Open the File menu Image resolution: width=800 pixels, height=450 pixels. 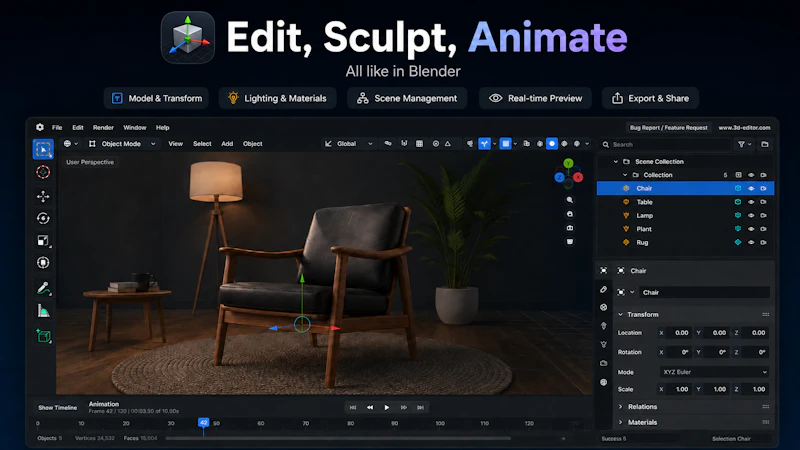pyautogui.click(x=57, y=128)
